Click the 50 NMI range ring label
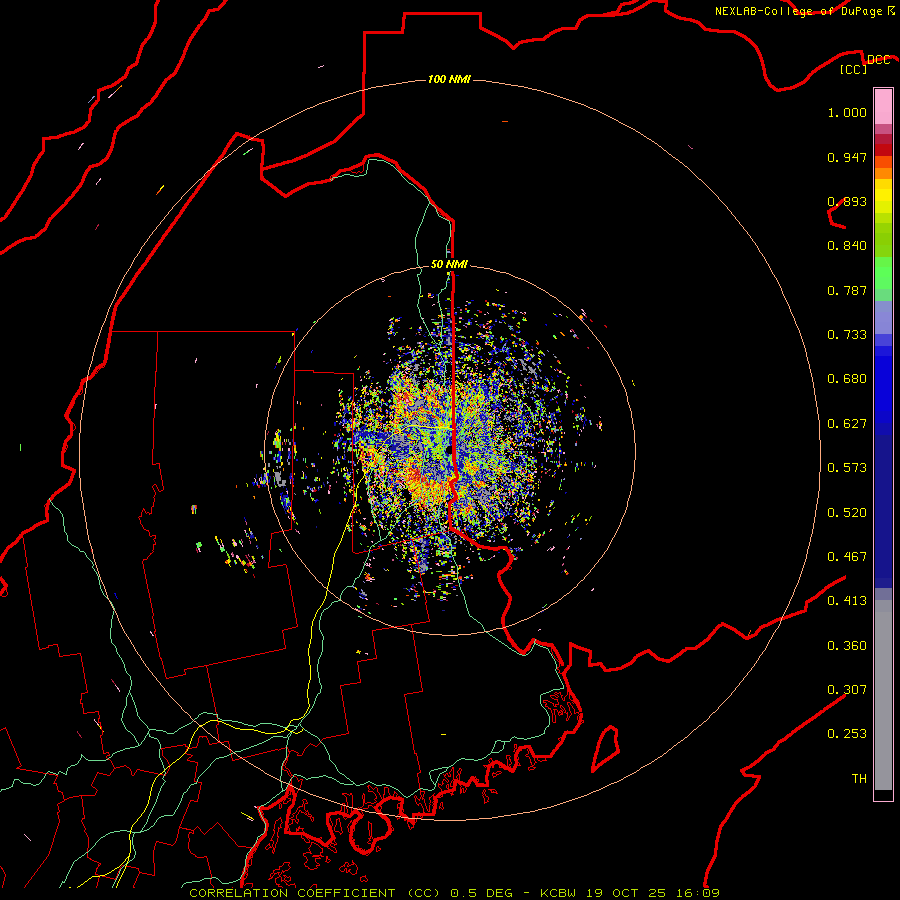 tap(449, 264)
